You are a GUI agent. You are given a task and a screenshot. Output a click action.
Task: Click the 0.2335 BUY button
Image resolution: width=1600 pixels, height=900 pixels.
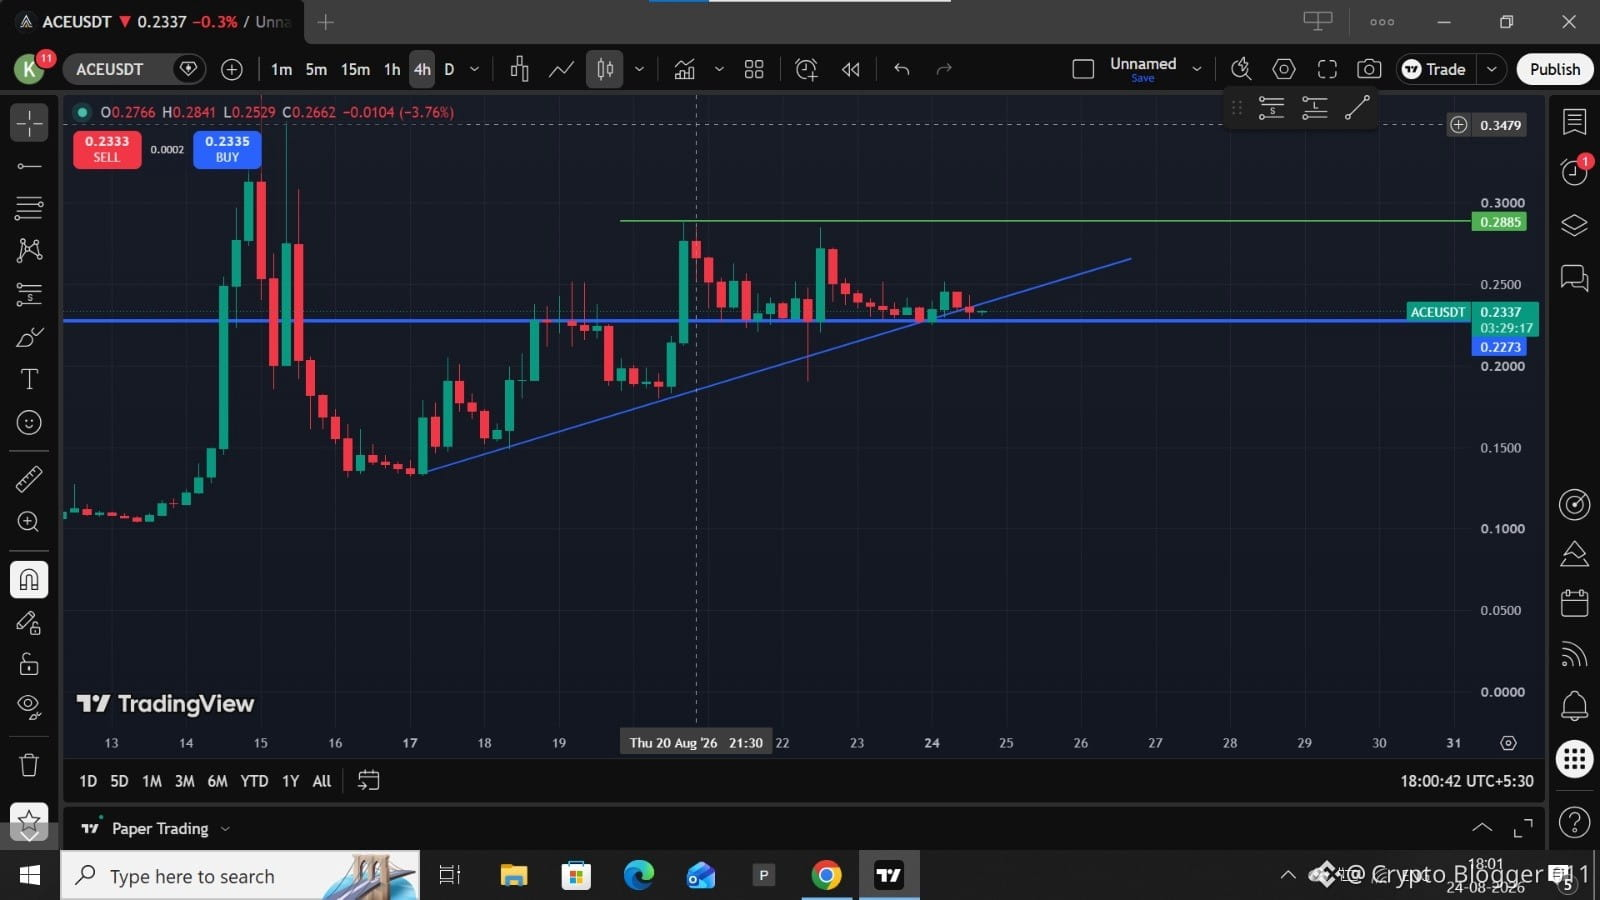[x=227, y=149]
